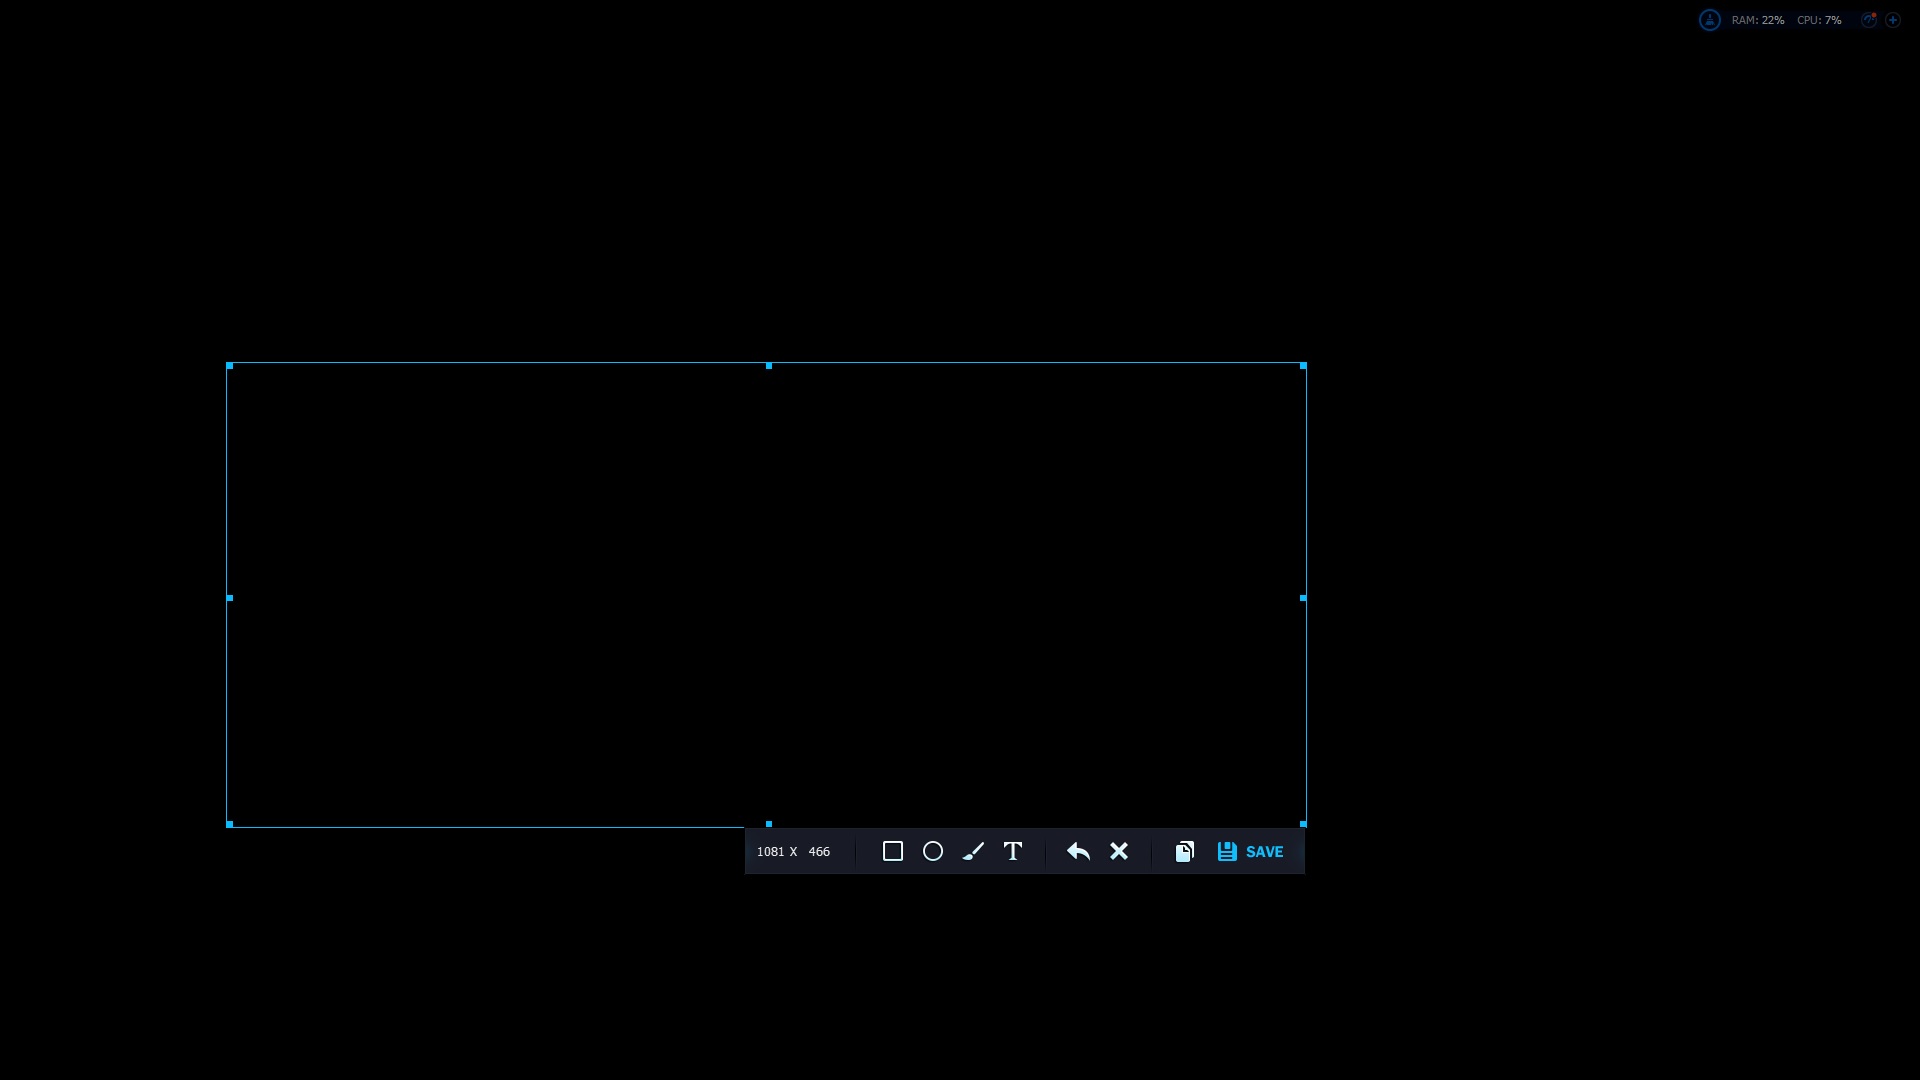The image size is (1920, 1080).
Task: Click the selection height field 466
Action: point(819,852)
